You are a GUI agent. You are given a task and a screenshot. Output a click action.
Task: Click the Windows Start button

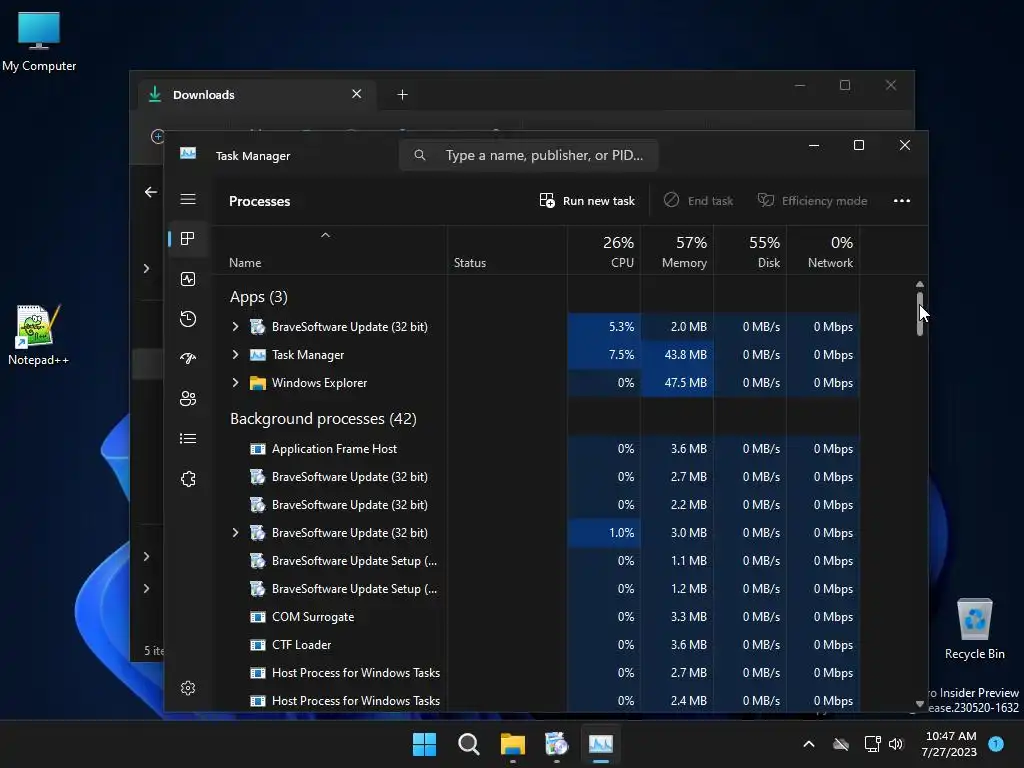424,744
